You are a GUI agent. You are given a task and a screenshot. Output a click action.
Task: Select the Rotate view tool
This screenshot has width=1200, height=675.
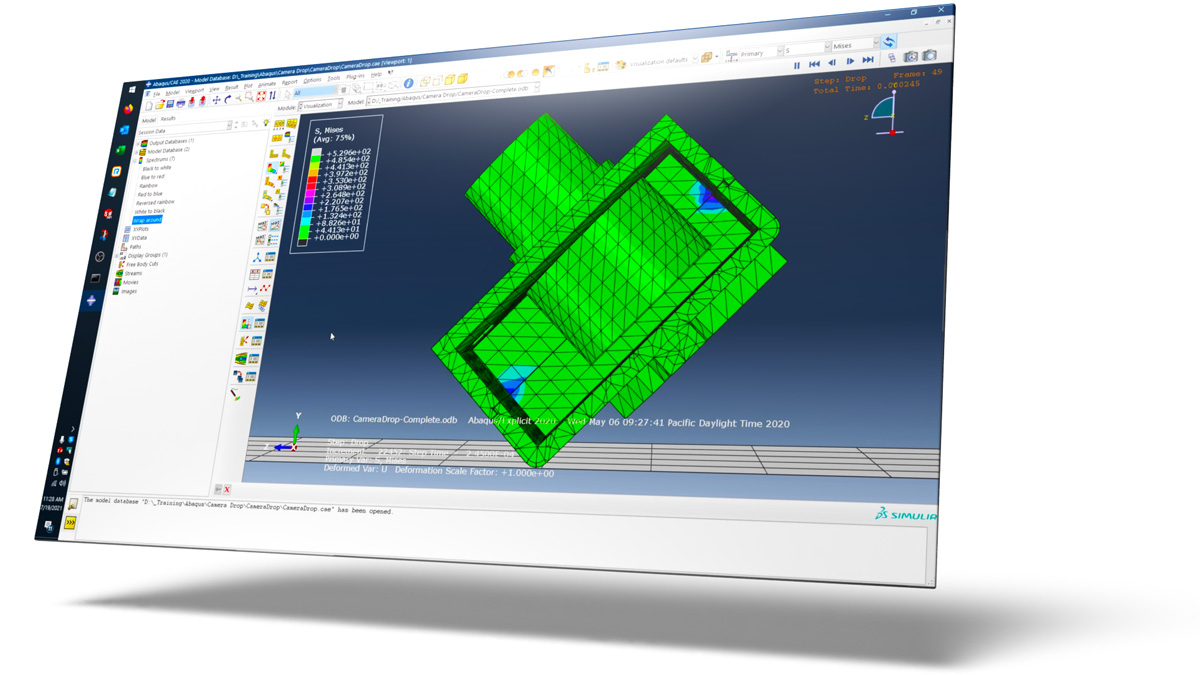227,100
